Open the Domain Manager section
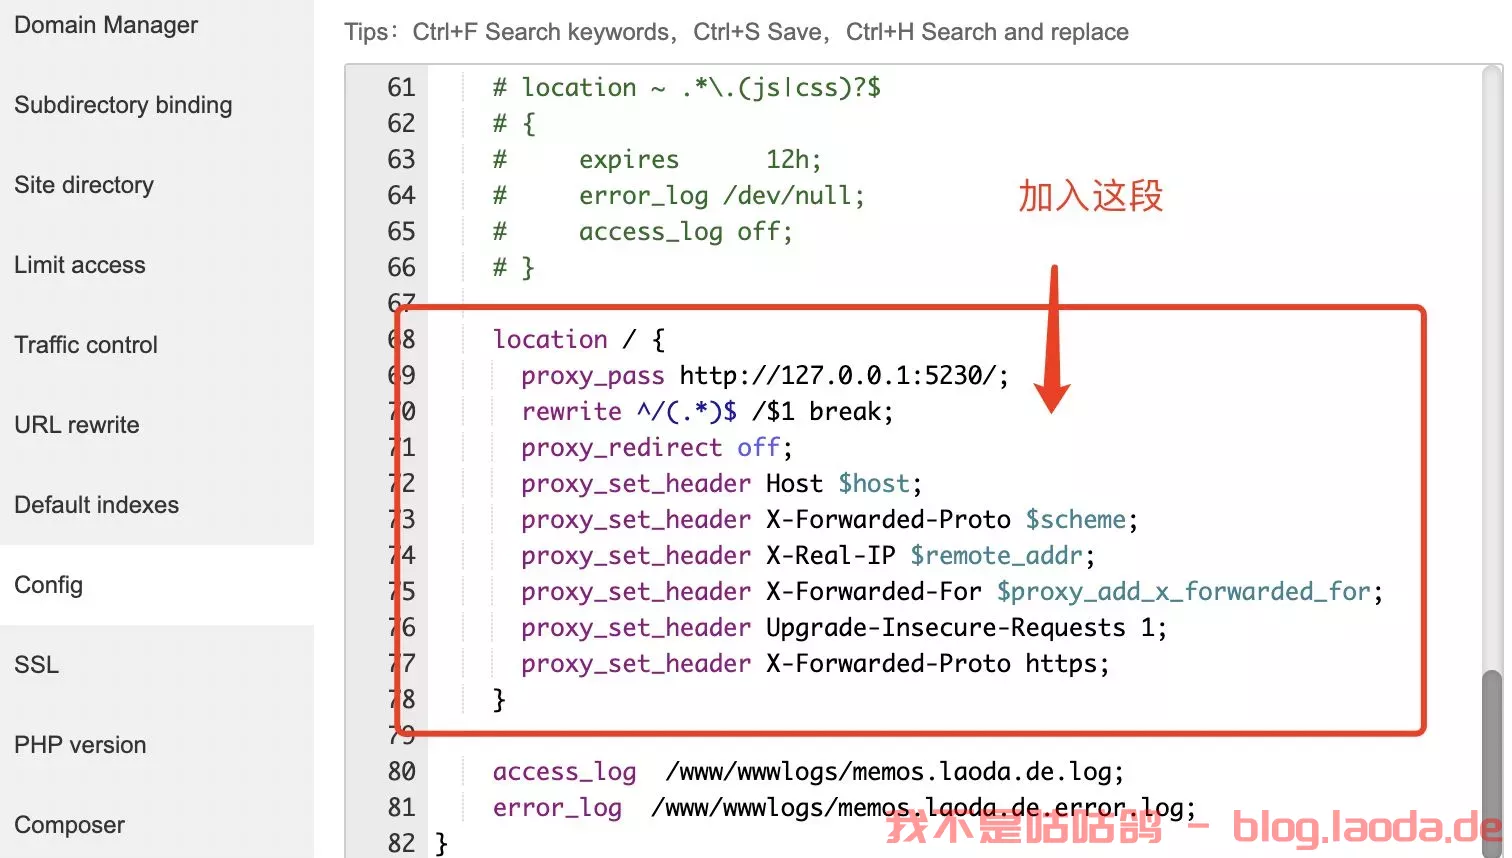1512x858 pixels. (x=106, y=25)
